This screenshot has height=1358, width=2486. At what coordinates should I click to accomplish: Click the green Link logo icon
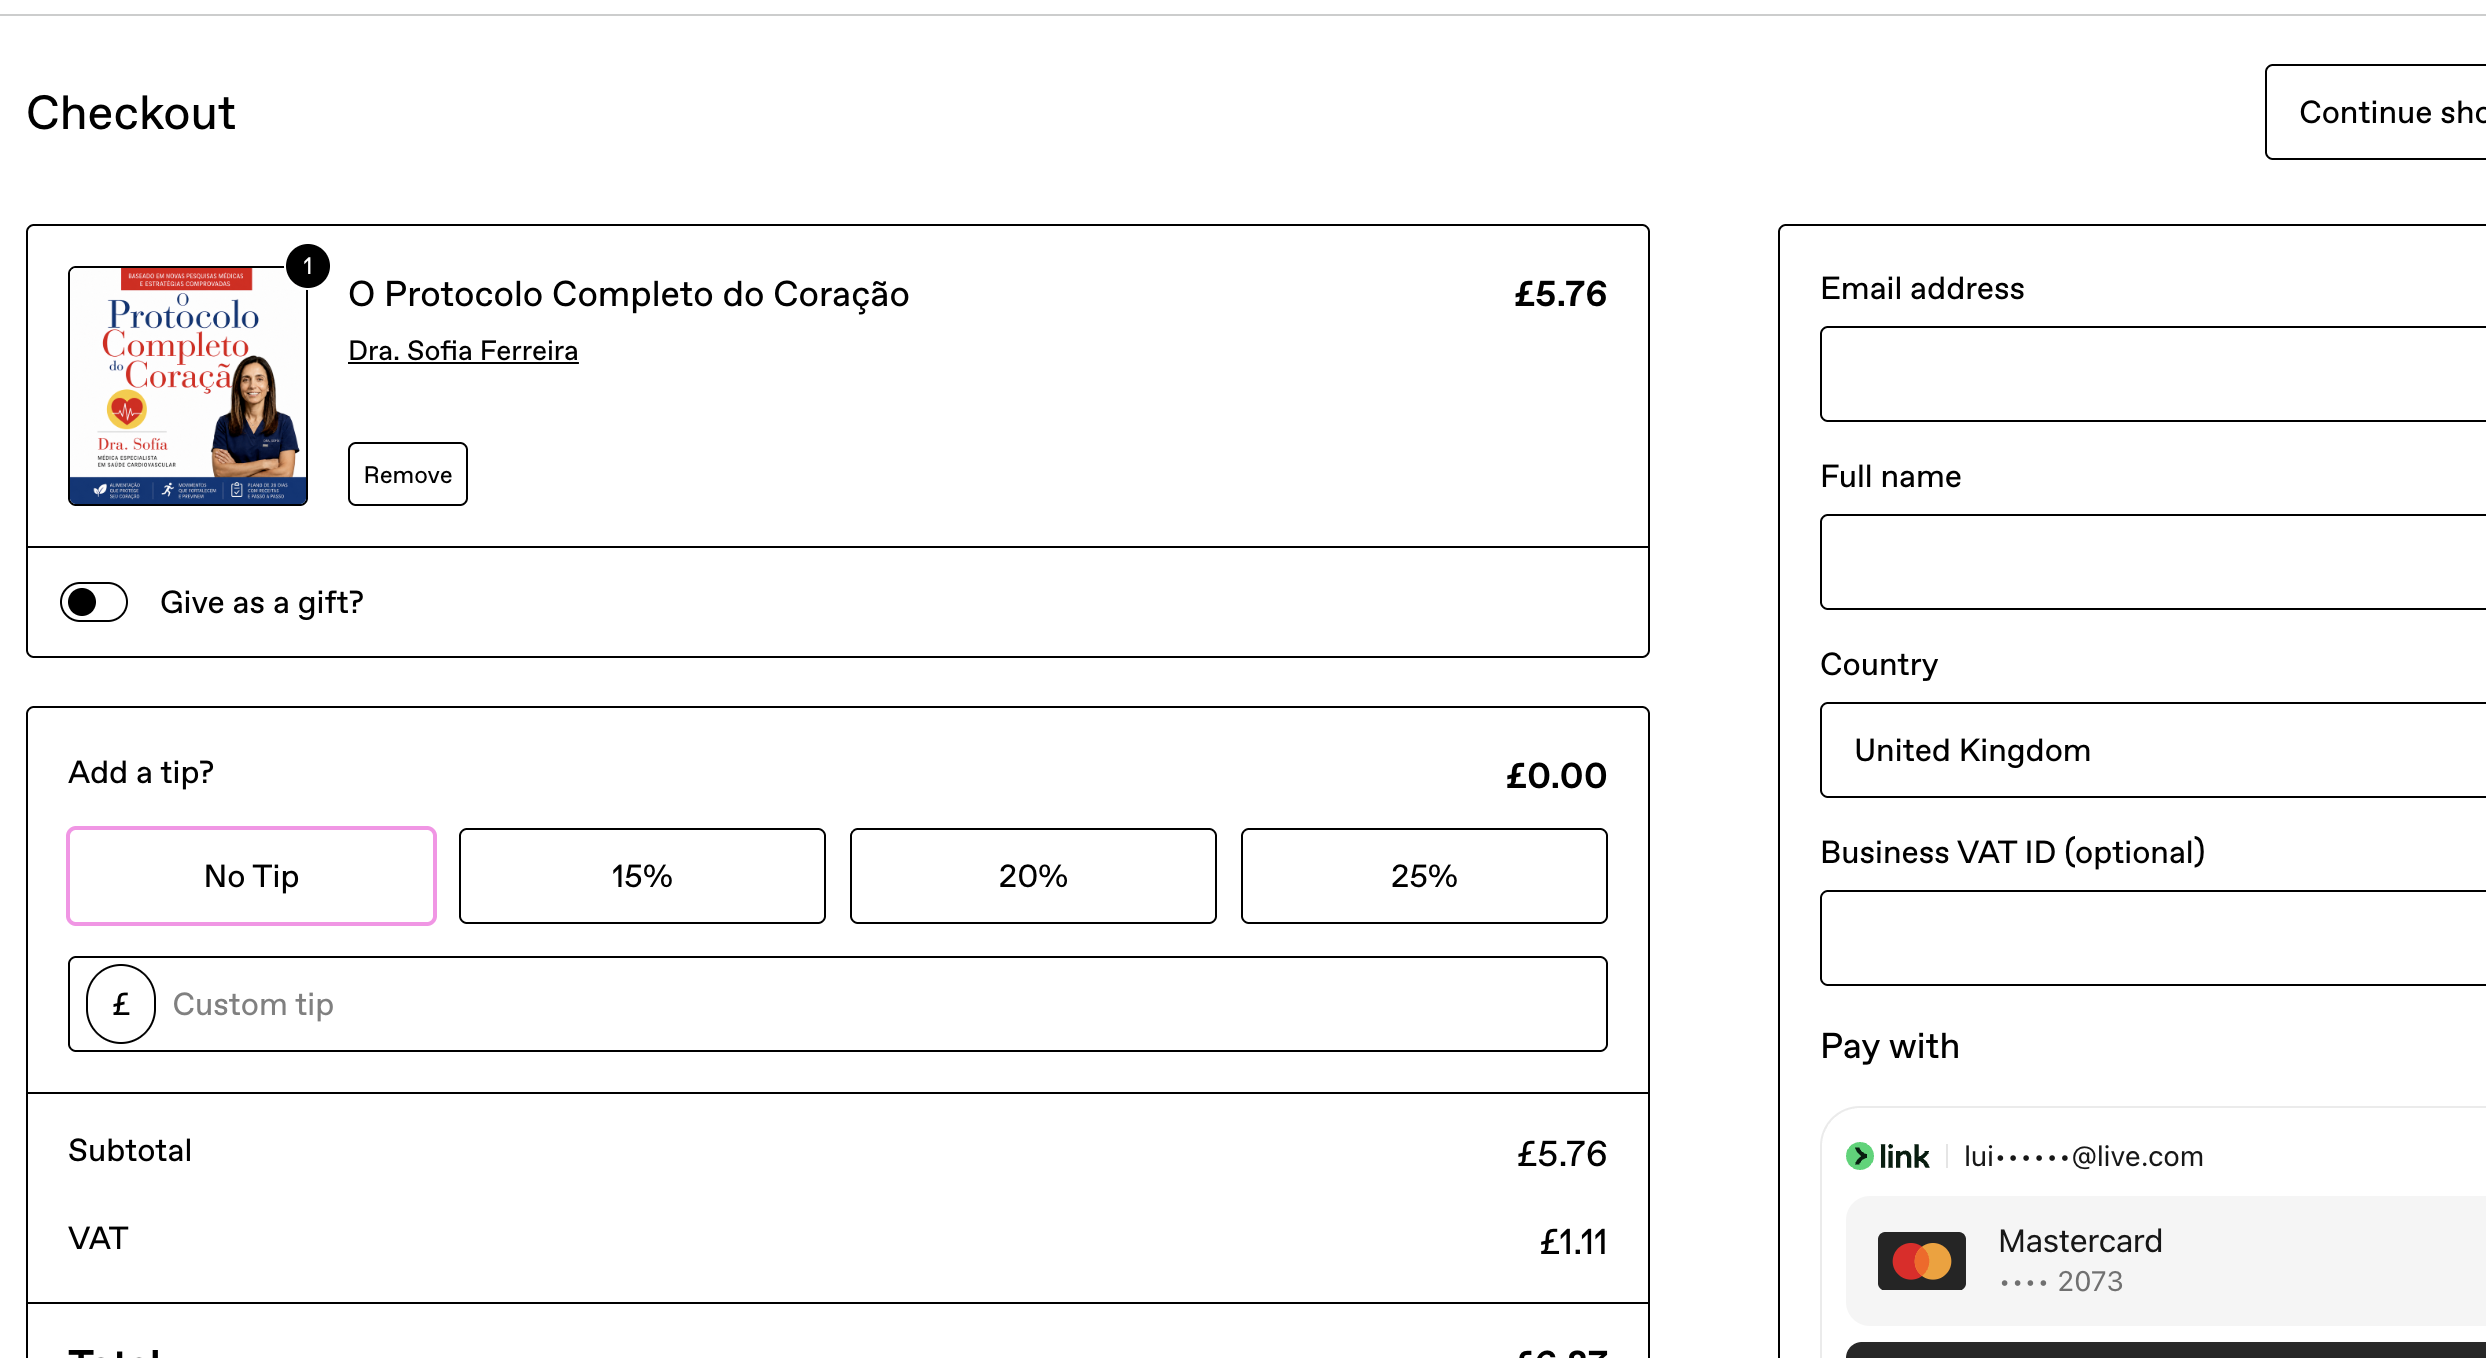1859,1156
